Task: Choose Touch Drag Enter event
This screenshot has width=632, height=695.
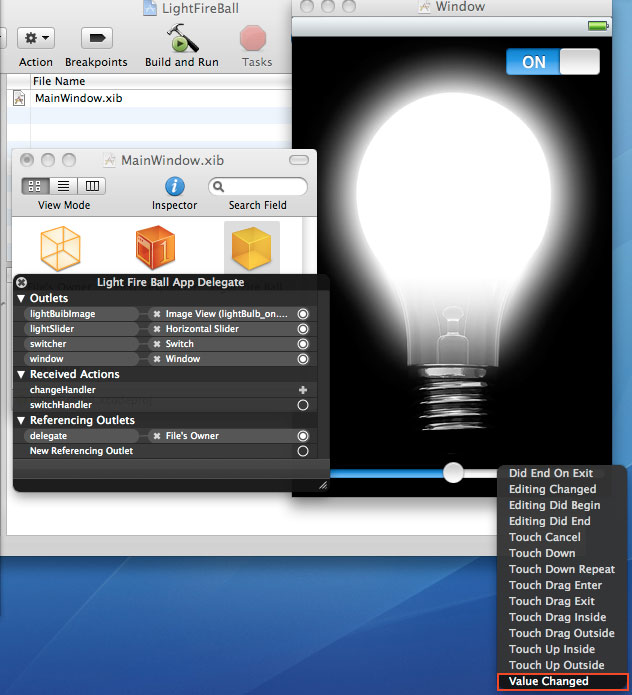Action: [555, 586]
